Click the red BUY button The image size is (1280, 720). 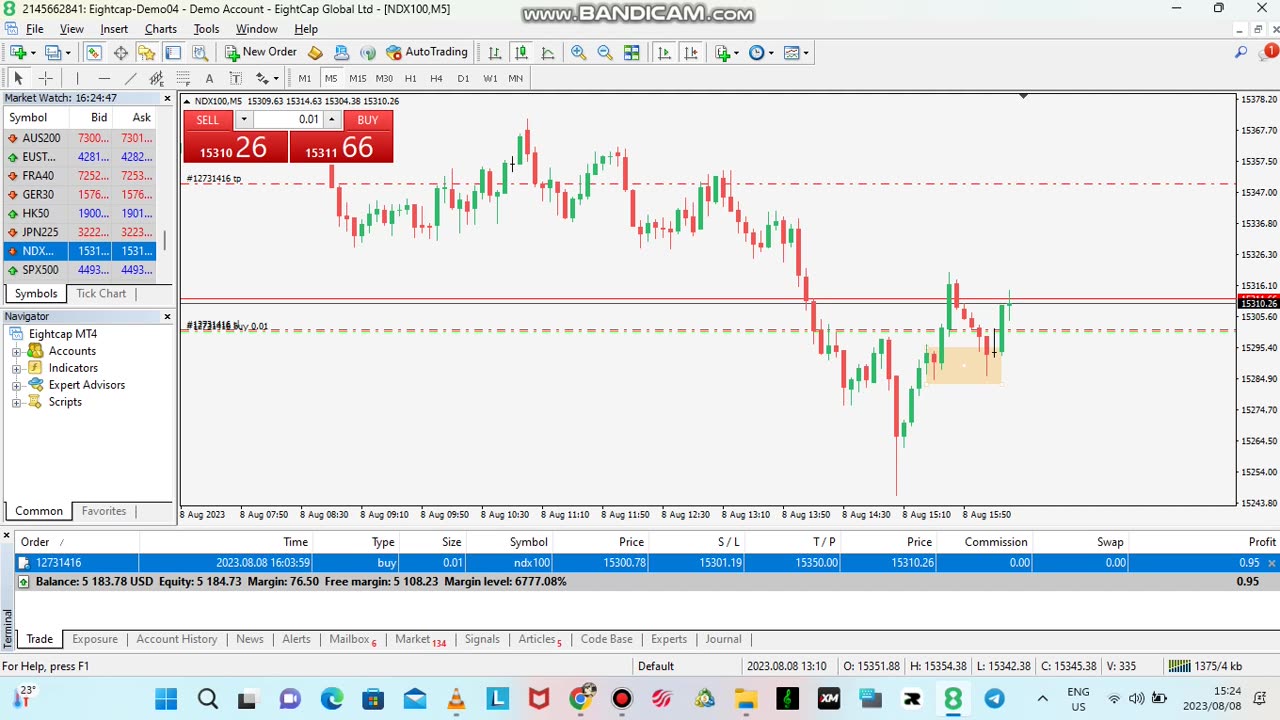point(368,120)
